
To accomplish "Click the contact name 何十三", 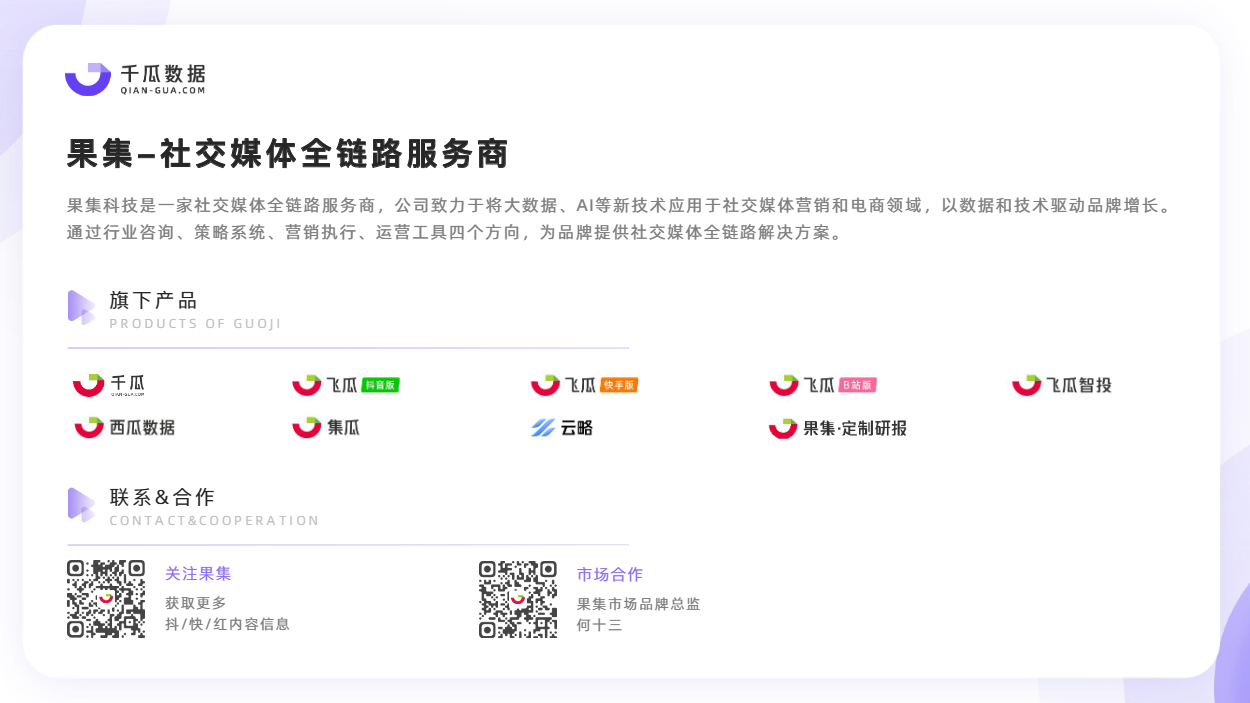I will tap(600, 625).
